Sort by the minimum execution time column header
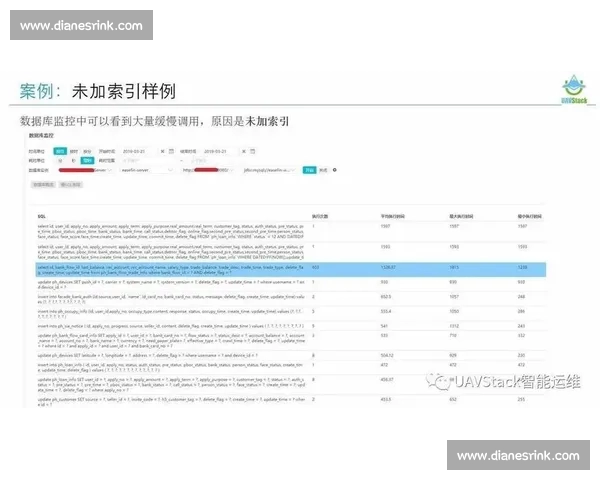Viewport: 600px width, 480px height. (530, 217)
